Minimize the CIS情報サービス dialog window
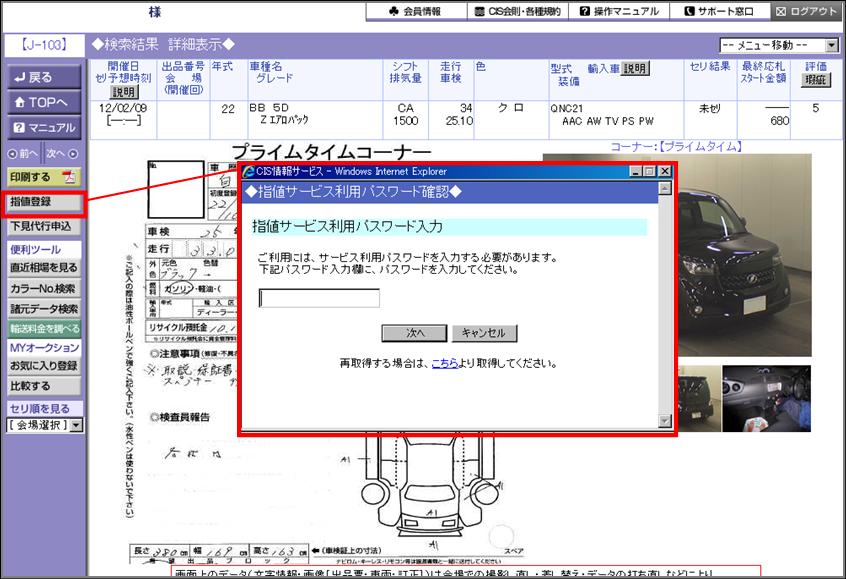This screenshot has height=579, width=846. (x=636, y=172)
